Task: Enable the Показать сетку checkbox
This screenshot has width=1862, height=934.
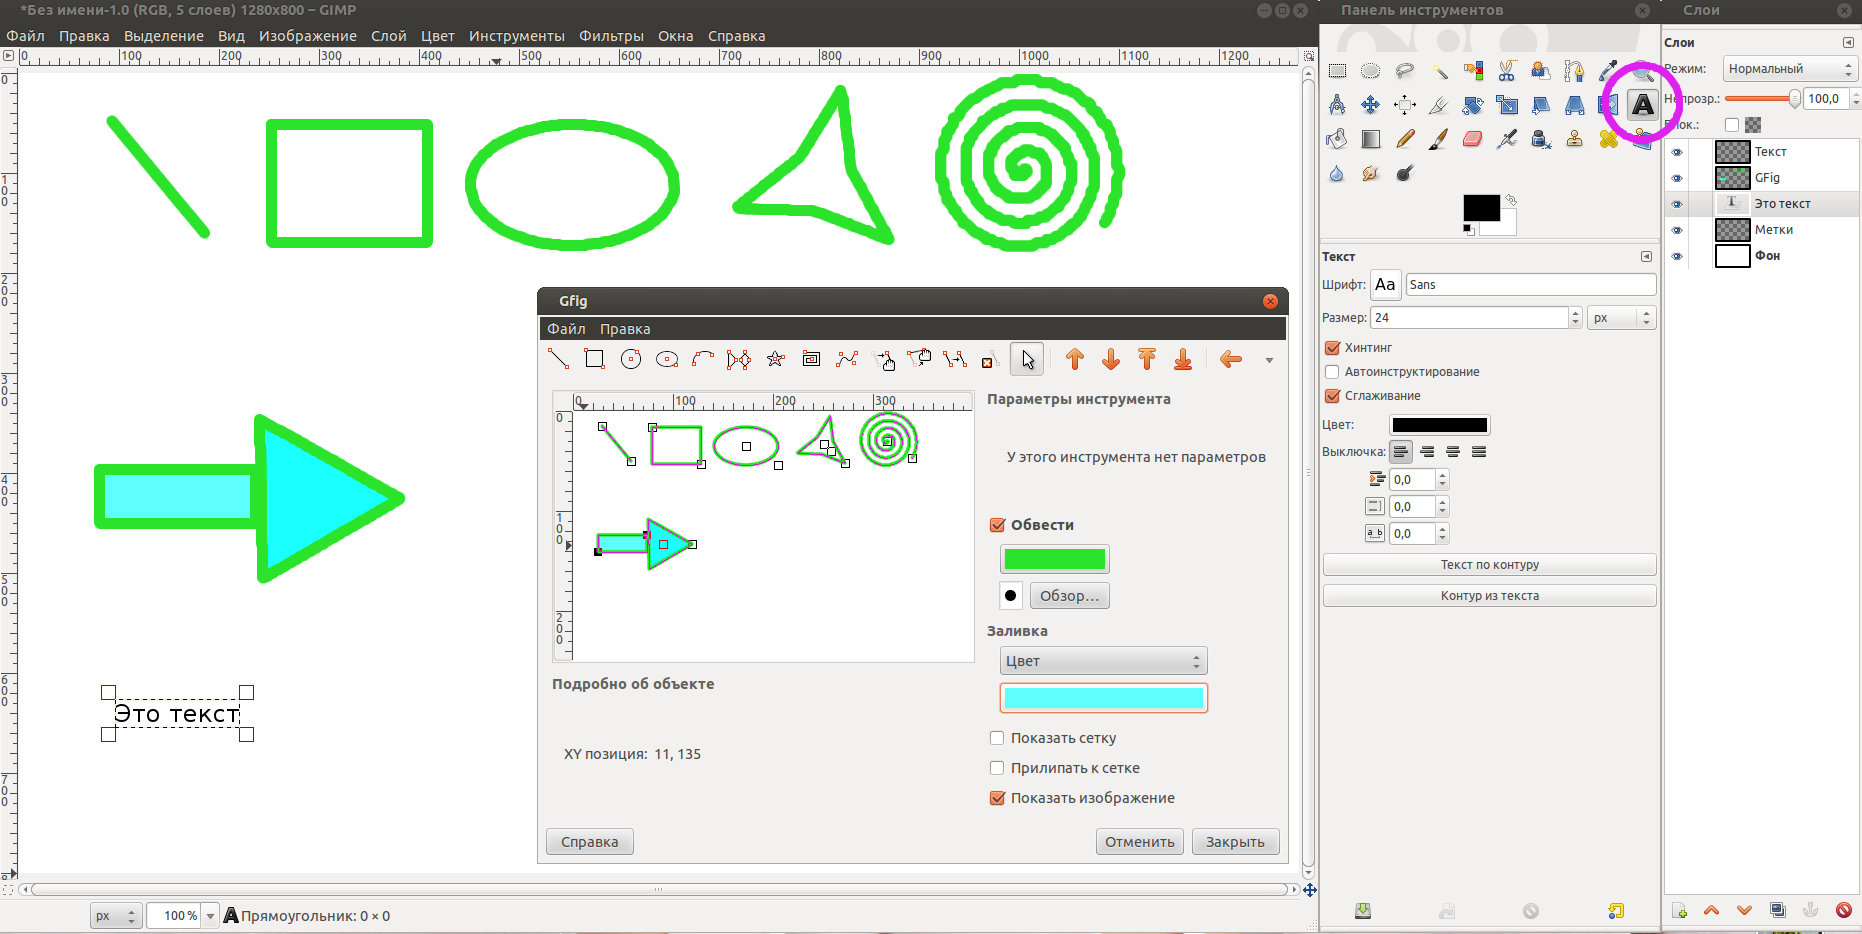Action: click(x=997, y=738)
